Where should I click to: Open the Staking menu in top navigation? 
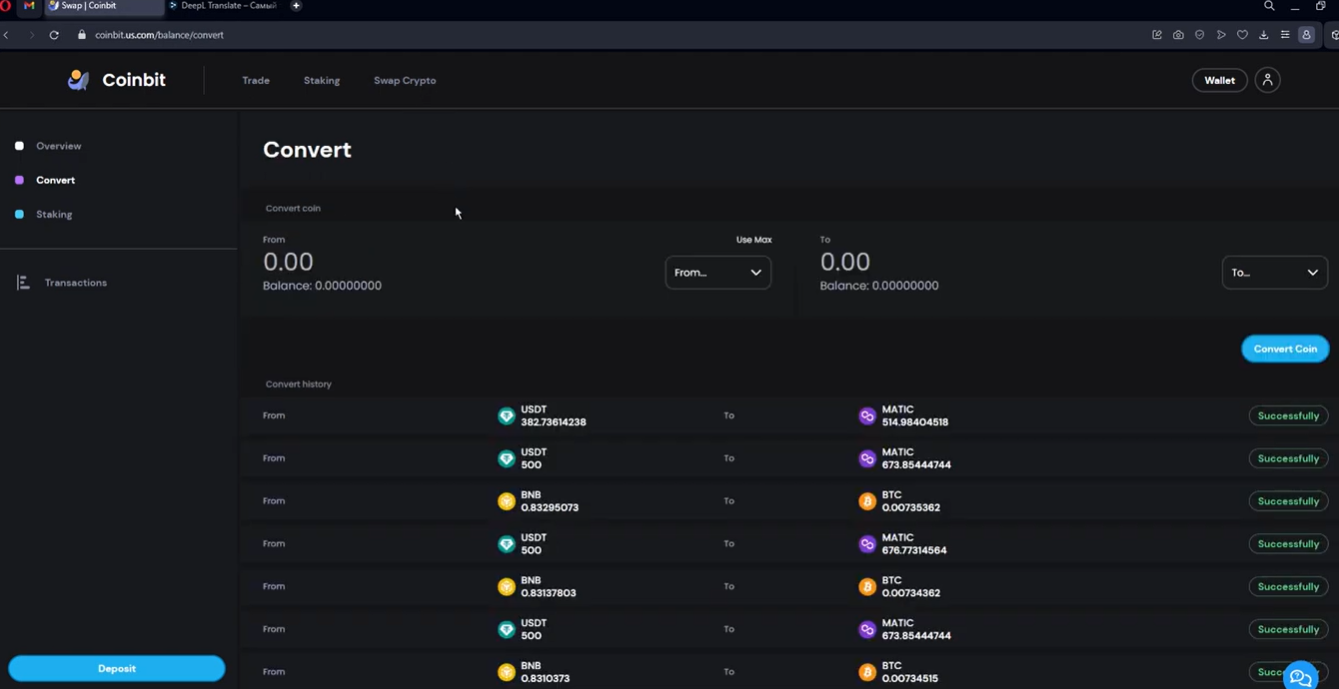322,81
